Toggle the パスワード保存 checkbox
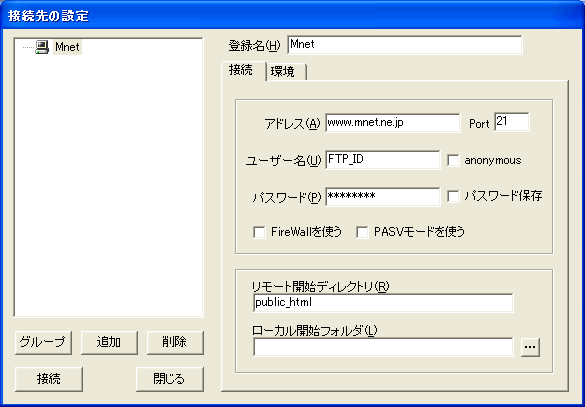This screenshot has height=407, width=585. (453, 196)
